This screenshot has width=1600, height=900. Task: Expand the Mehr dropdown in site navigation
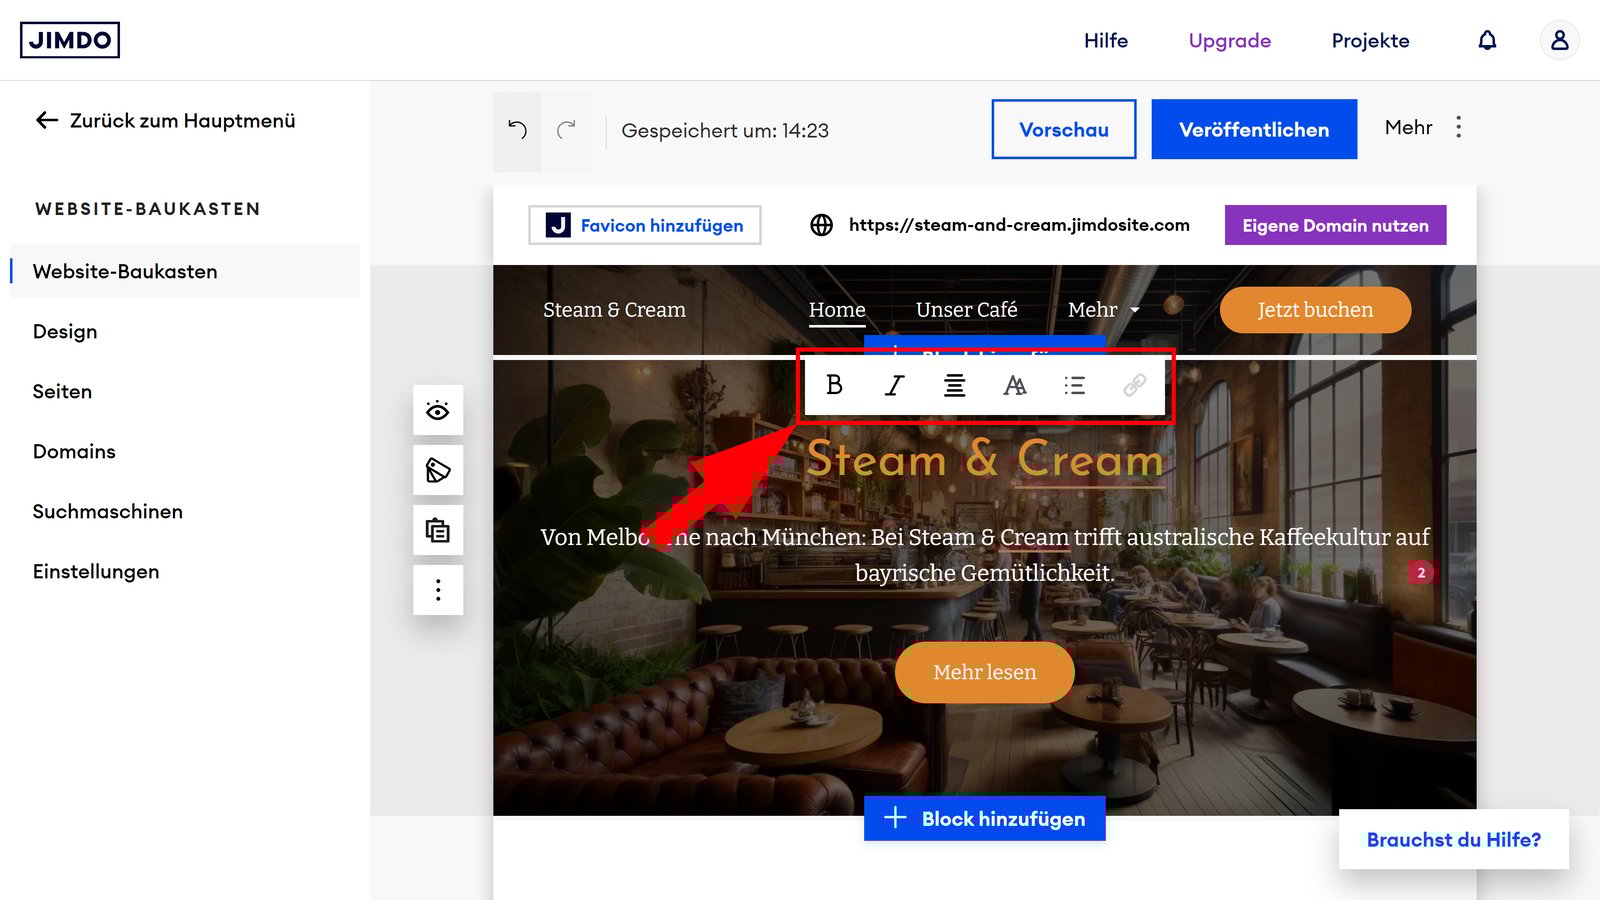click(1103, 310)
